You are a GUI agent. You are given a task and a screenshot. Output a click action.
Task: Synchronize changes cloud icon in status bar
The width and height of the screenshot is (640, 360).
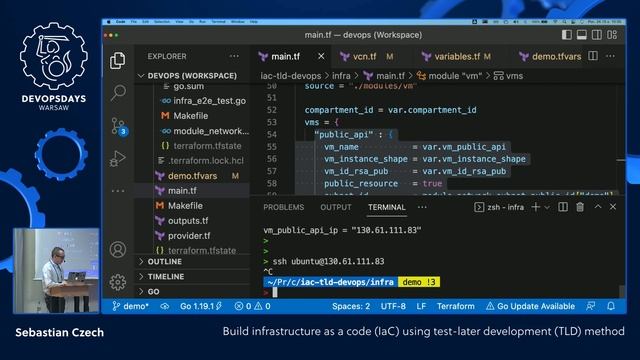(x=164, y=306)
